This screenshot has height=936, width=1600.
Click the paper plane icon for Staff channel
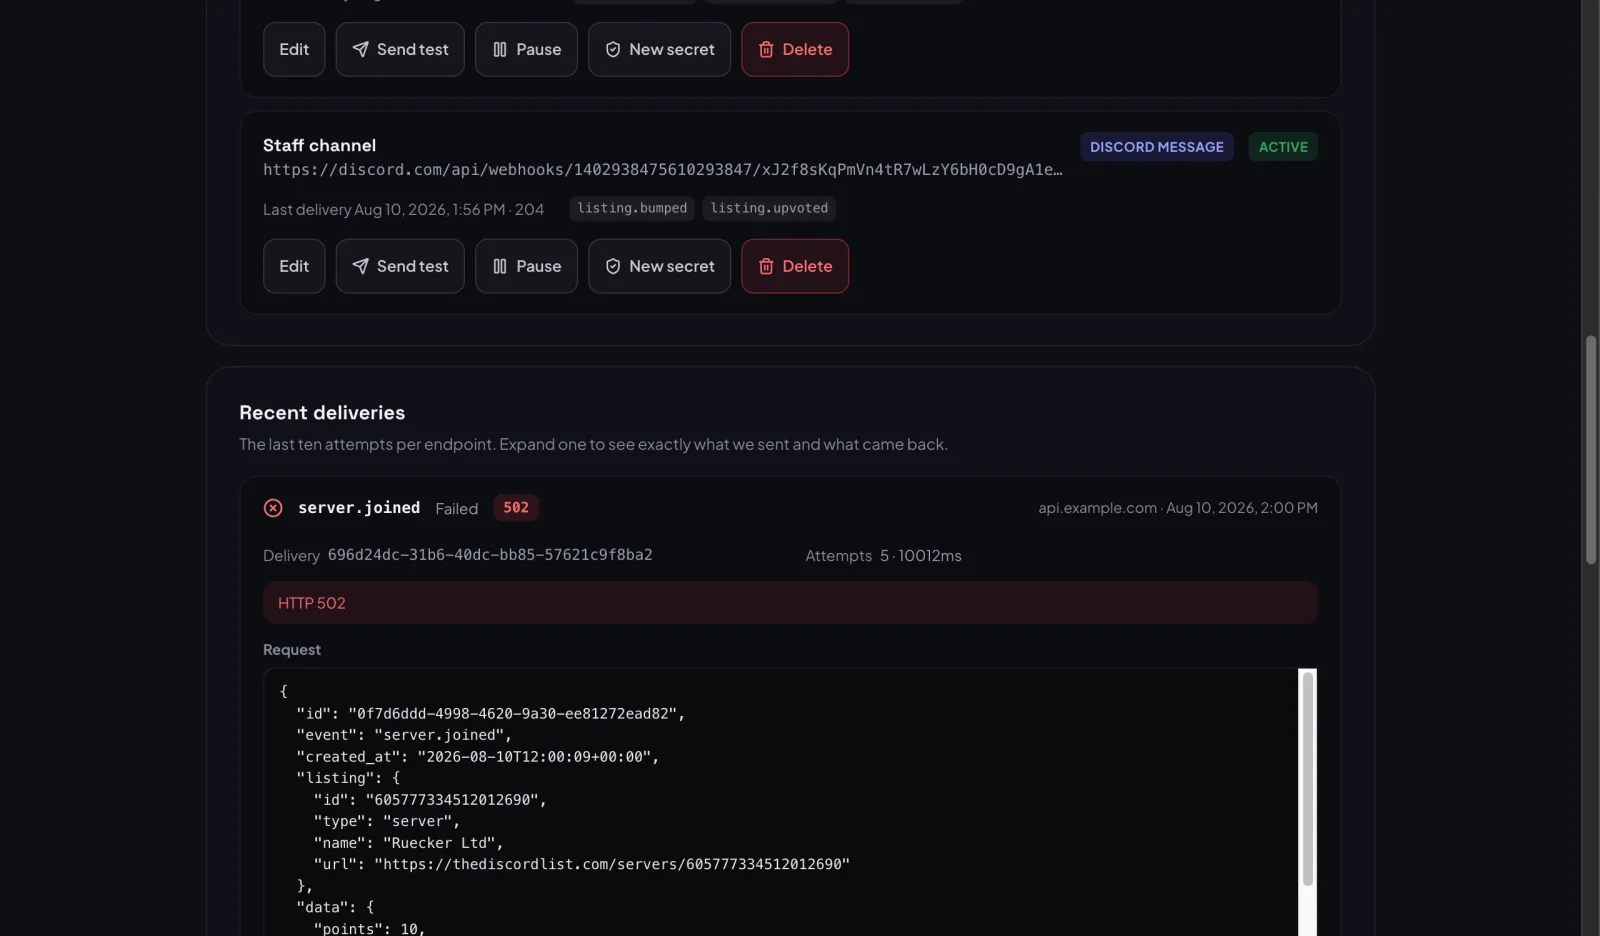[x=360, y=266]
